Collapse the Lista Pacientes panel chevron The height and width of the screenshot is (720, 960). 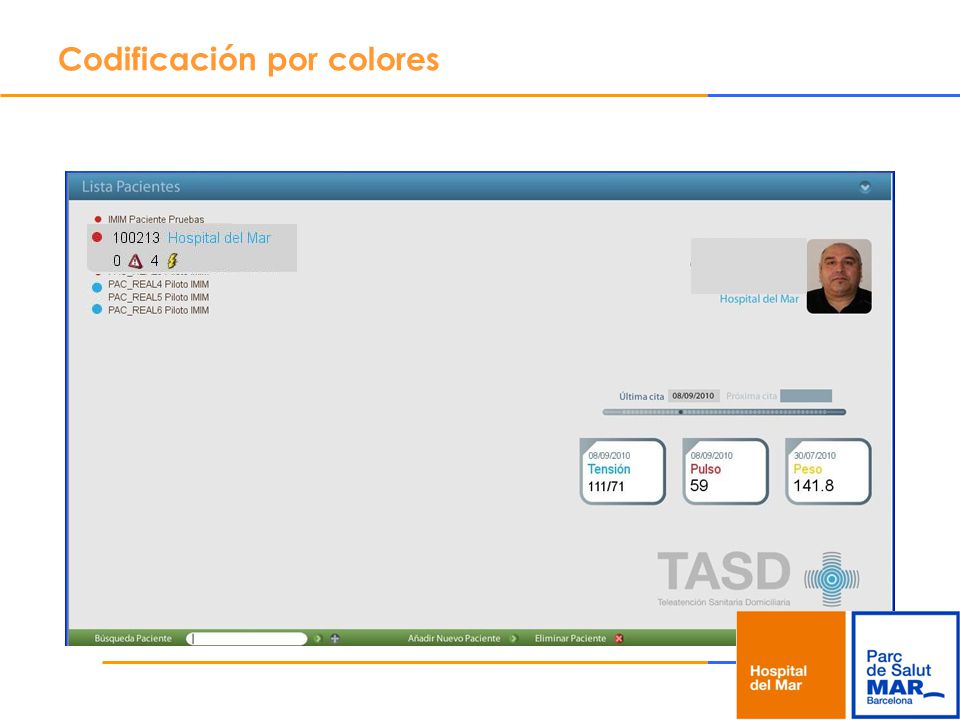(x=864, y=187)
